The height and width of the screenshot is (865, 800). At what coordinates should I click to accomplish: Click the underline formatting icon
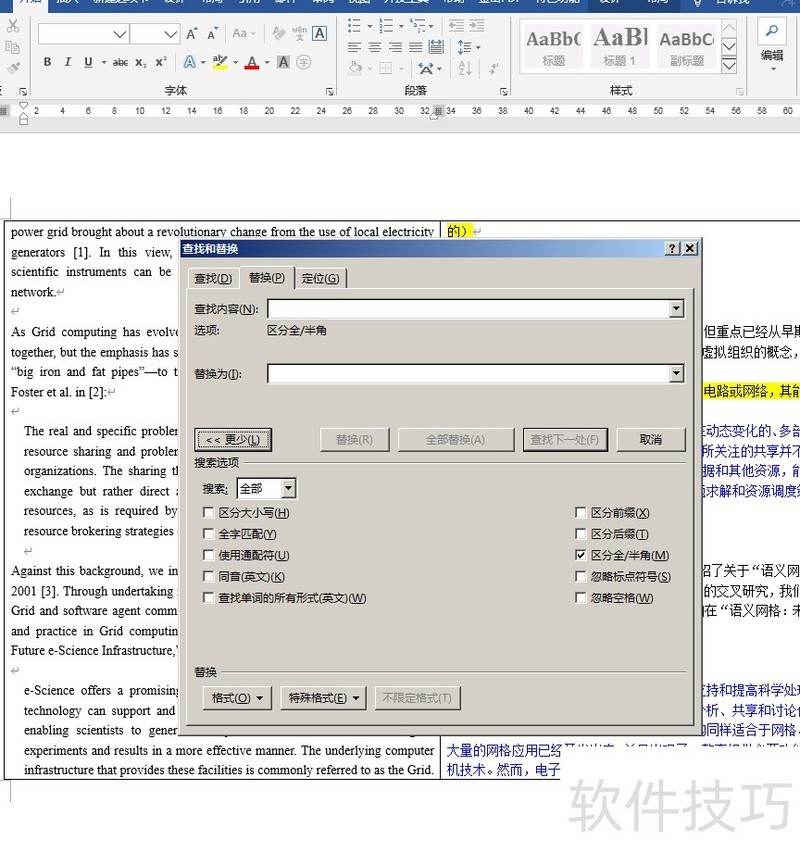click(x=88, y=62)
